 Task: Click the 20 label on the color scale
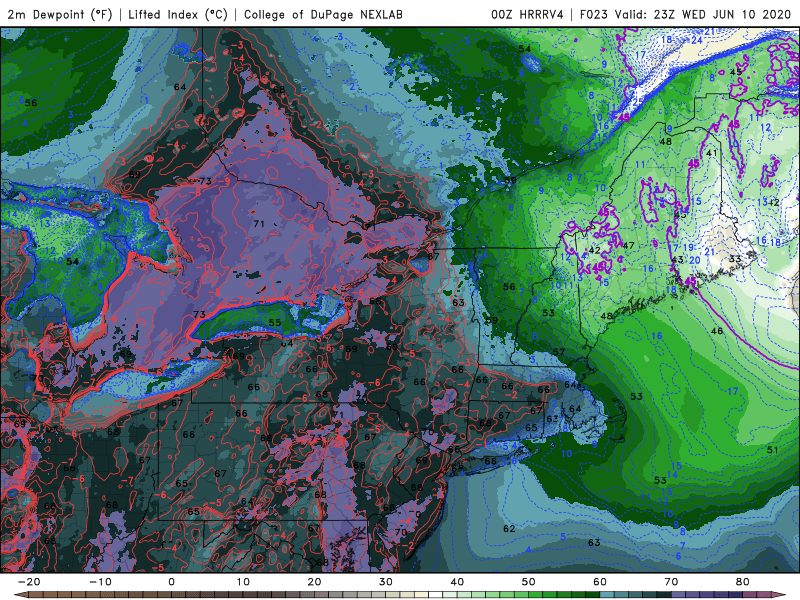tap(314, 582)
